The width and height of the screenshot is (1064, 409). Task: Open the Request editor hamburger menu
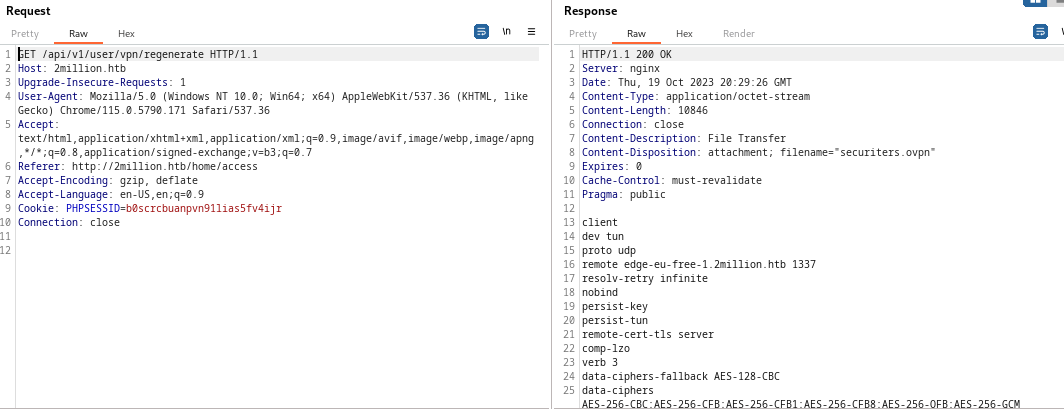coord(531,32)
